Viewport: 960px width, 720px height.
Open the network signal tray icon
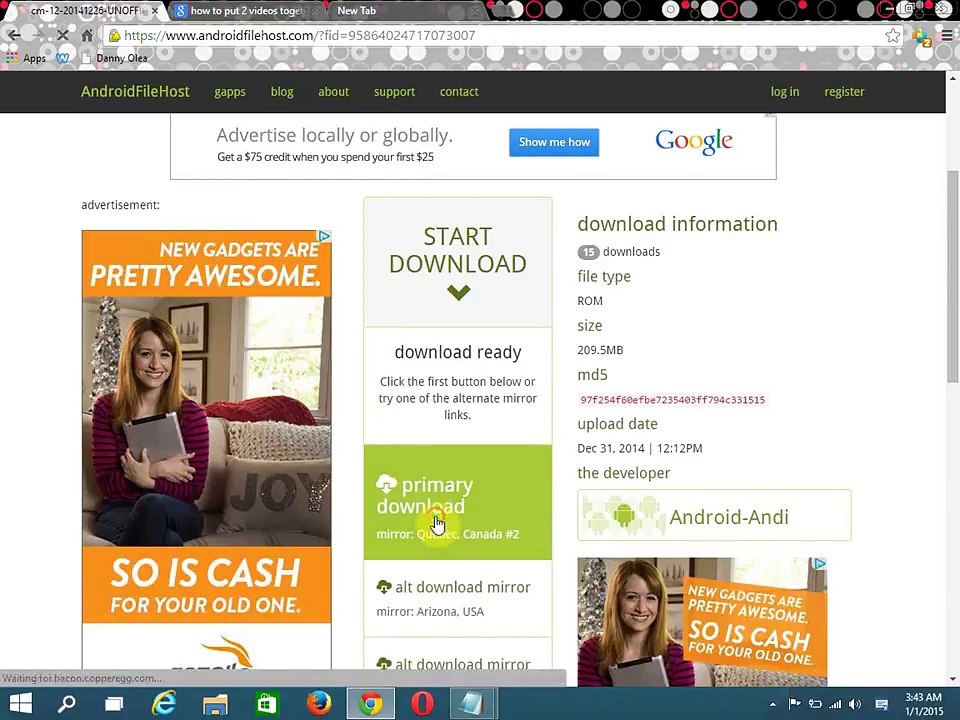click(835, 705)
